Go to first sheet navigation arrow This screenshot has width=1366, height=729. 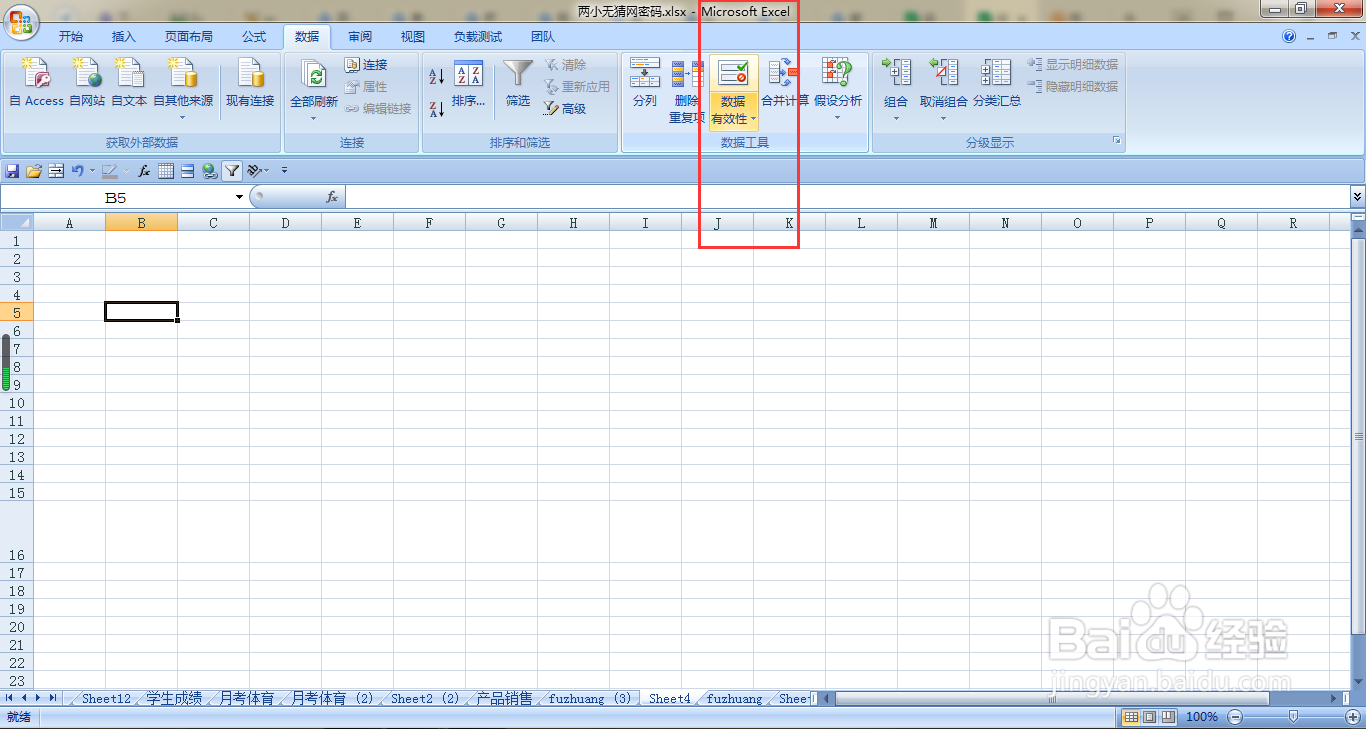pos(10,697)
